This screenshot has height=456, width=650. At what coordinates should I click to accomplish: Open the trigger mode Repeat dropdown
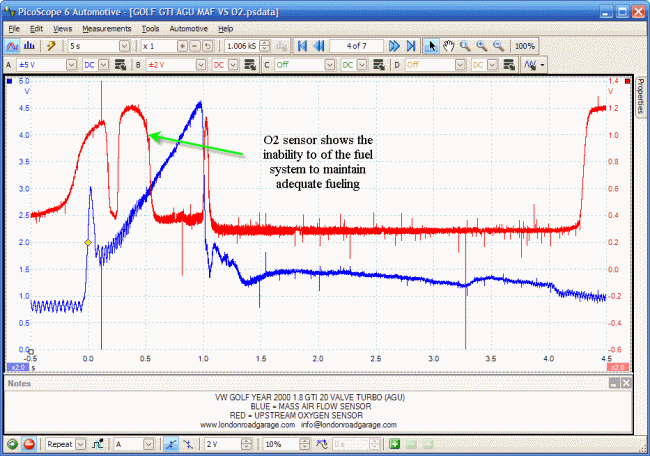tap(82, 443)
